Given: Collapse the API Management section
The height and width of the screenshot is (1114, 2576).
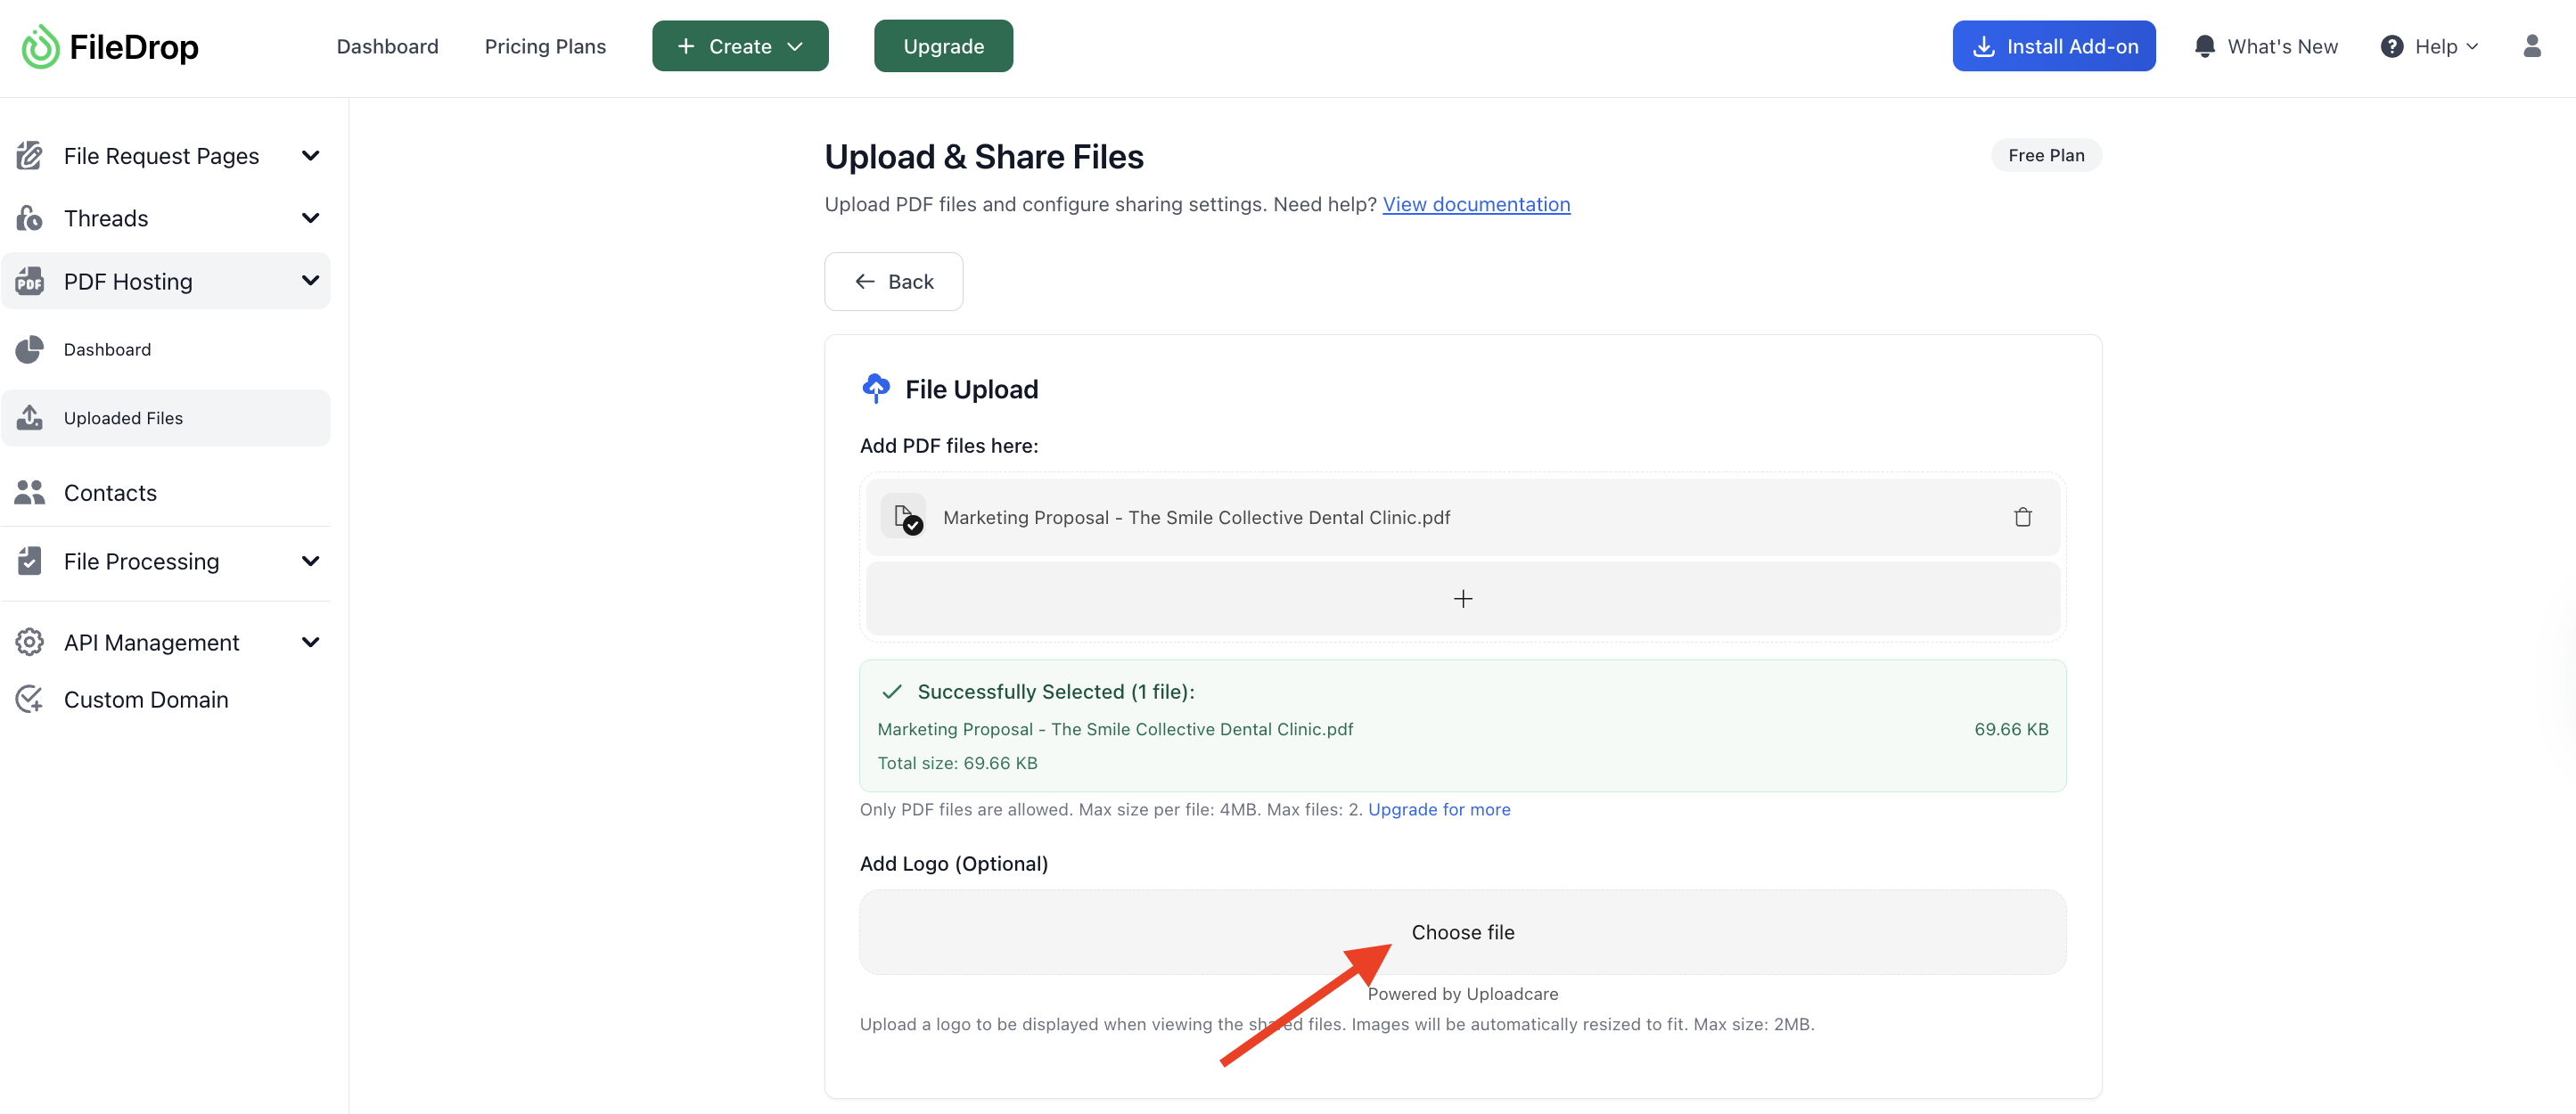Looking at the screenshot, I should (310, 641).
